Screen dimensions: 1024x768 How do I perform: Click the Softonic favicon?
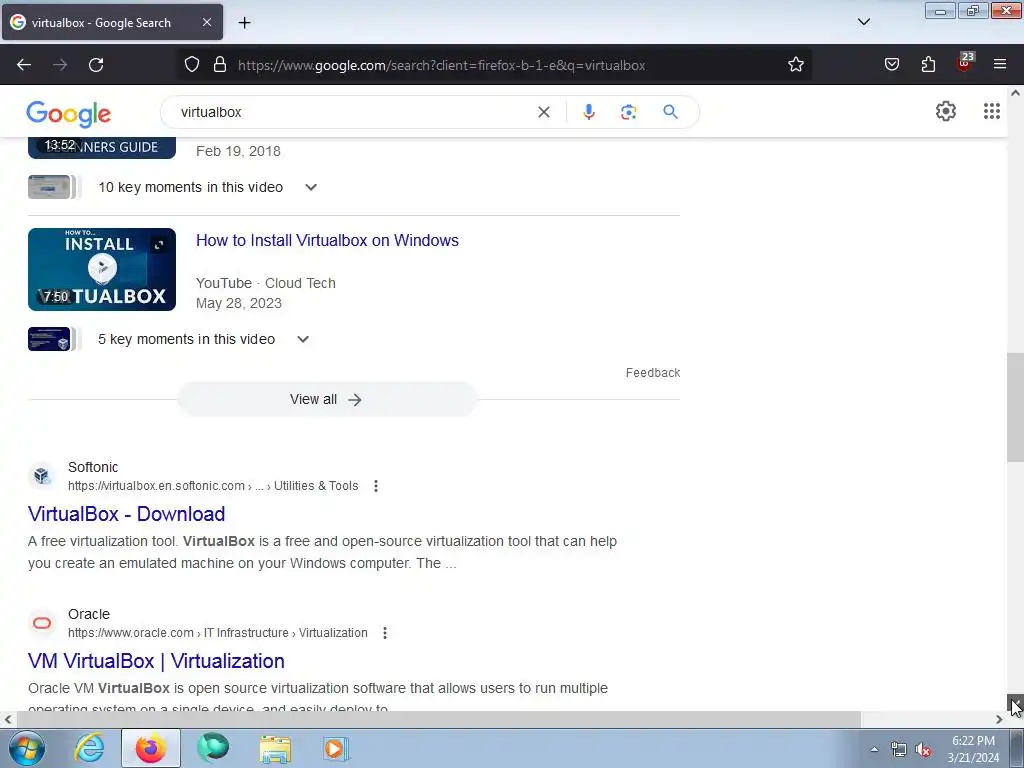(42, 475)
